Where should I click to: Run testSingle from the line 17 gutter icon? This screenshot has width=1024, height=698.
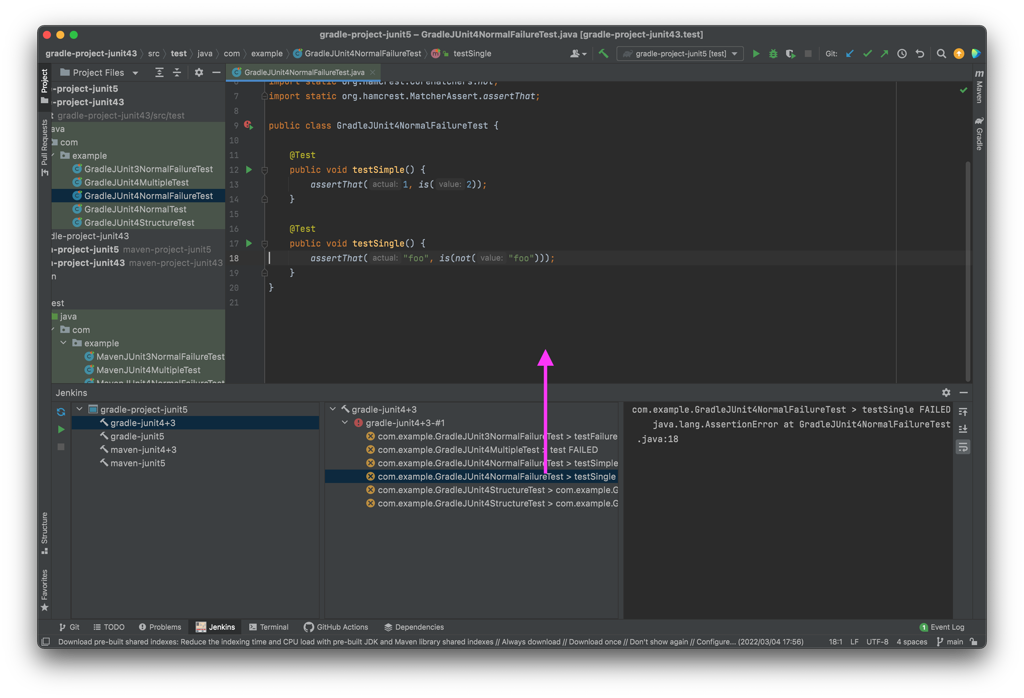tap(249, 244)
